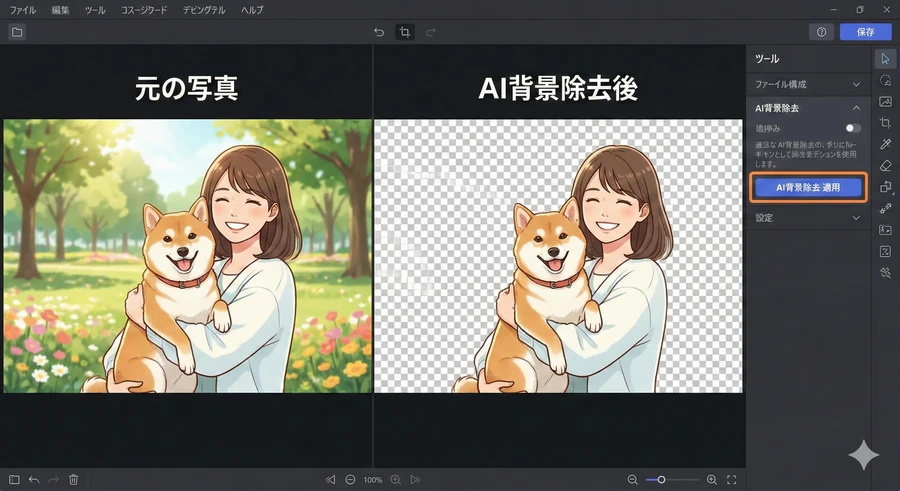Screen dimensions: 900x491
Task: Open the ファイル menu
Action: point(22,9)
